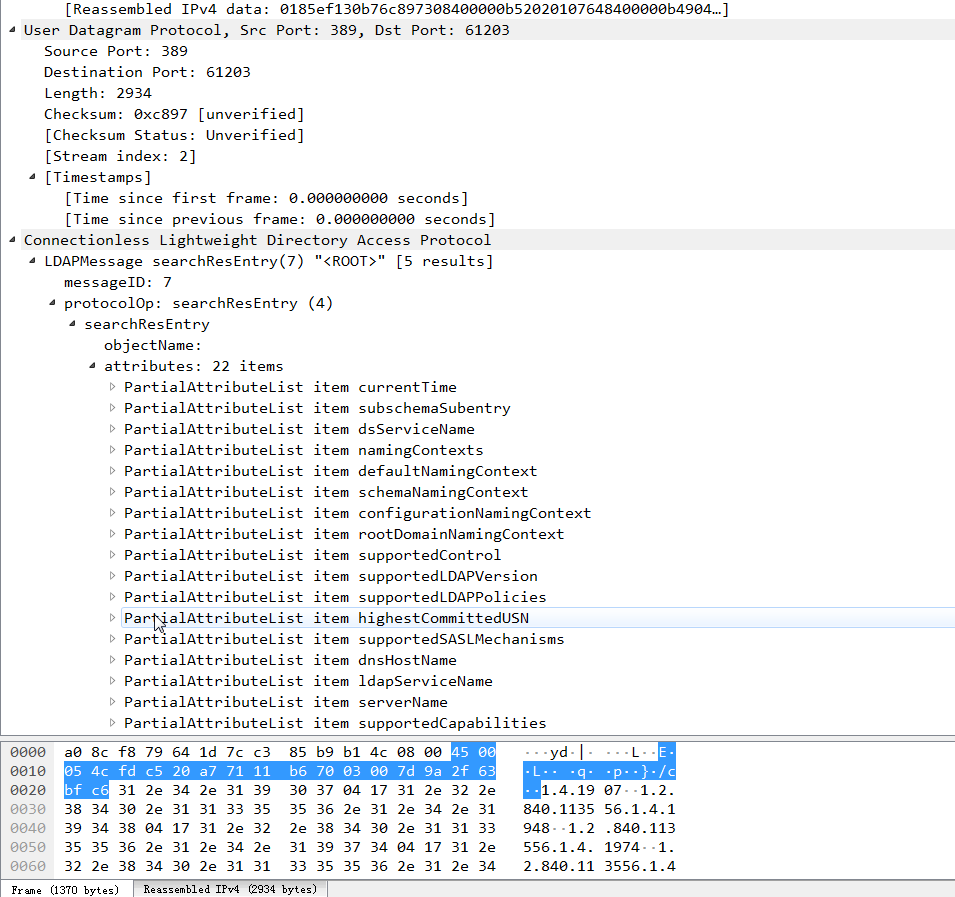The height and width of the screenshot is (897, 955).
Task: Switch to the Frame (1370 bytes) tab
Action: [64, 886]
